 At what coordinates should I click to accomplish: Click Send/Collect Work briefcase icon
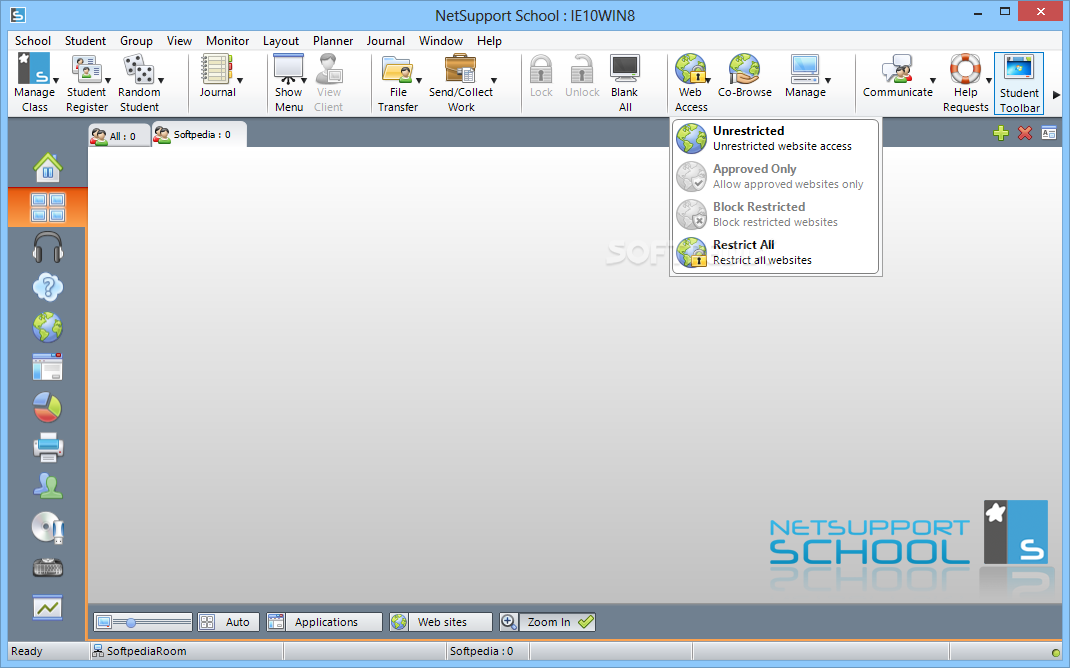[x=460, y=69]
